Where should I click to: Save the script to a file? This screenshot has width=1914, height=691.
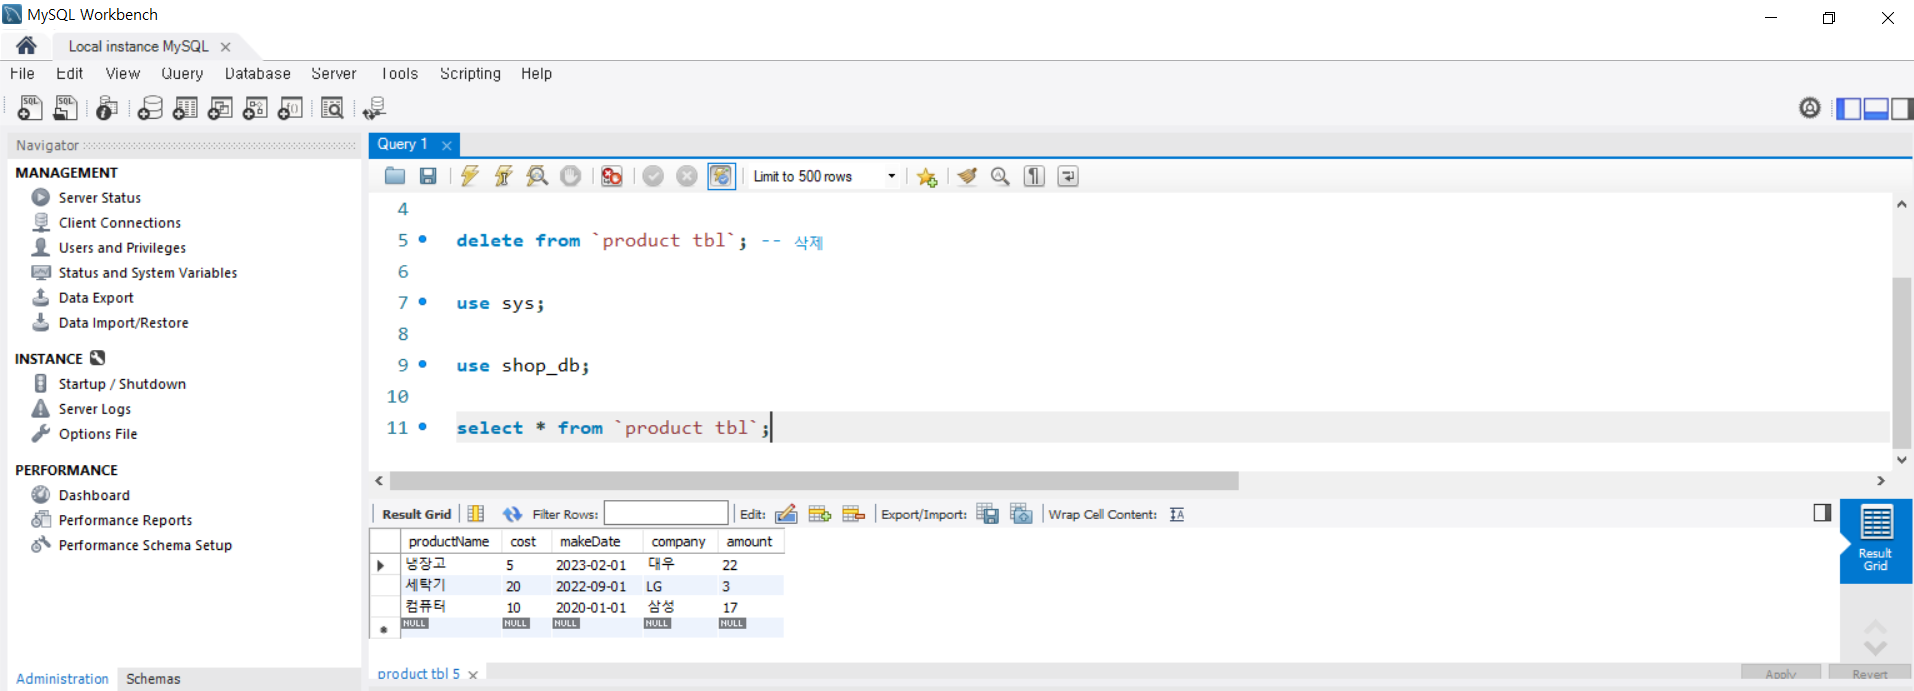coord(428,176)
